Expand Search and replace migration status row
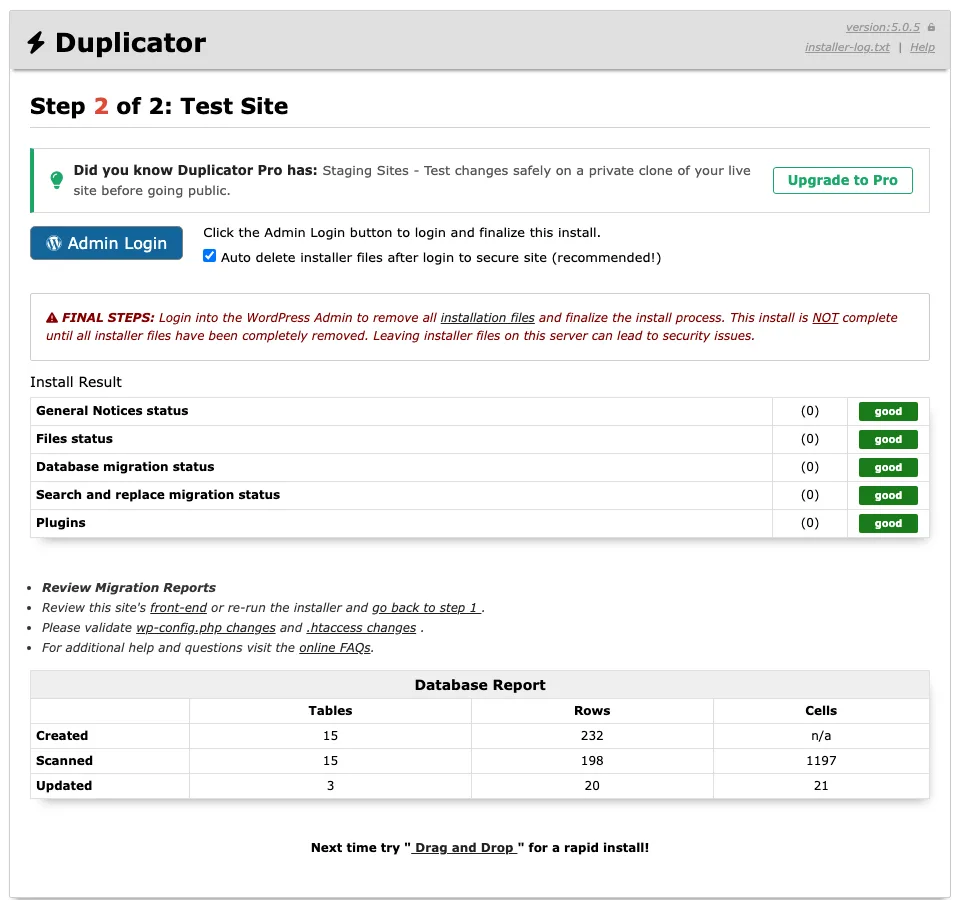Image resolution: width=960 pixels, height=900 pixels. pyautogui.click(x=479, y=495)
